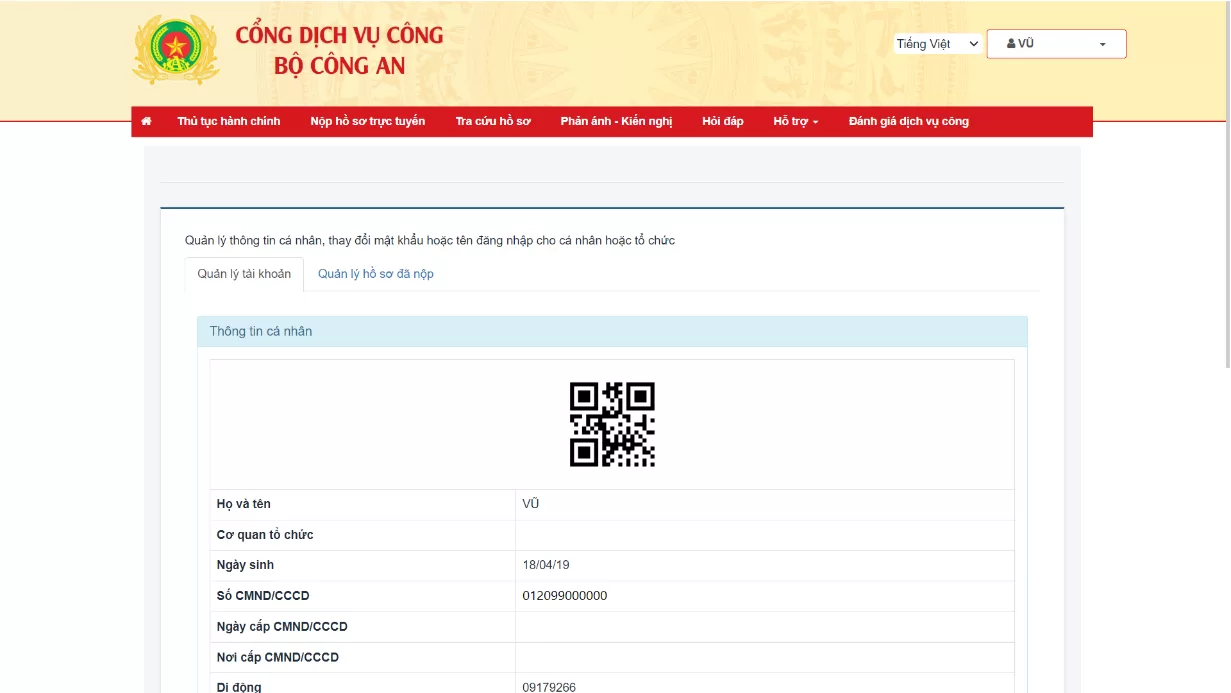Open the Hỏi đáp menu item

pyautogui.click(x=723, y=121)
